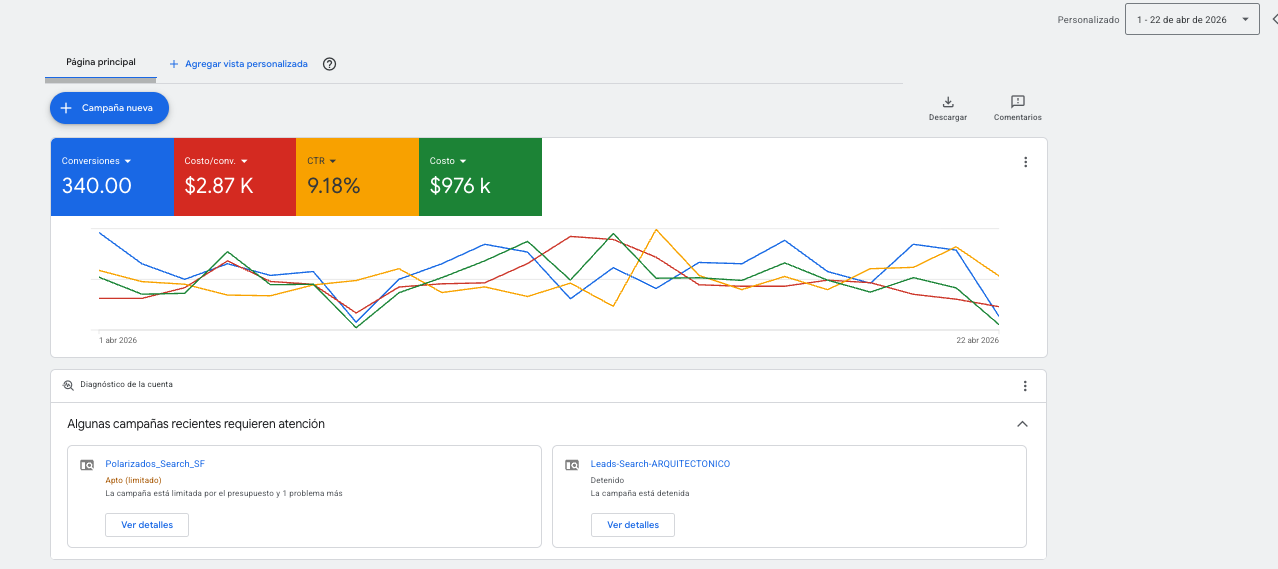1278x569 pixels.
Task: Click the budget-limited campaign description text
Action: click(x=224, y=493)
